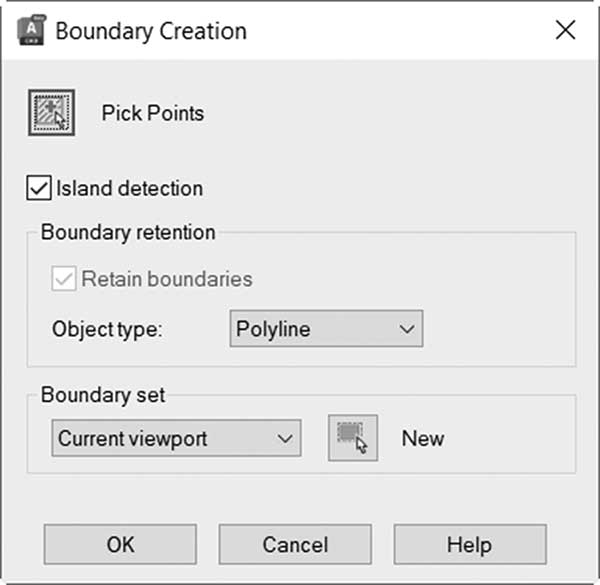Click the Pick Points text label
The width and height of the screenshot is (600, 585).
153,113
